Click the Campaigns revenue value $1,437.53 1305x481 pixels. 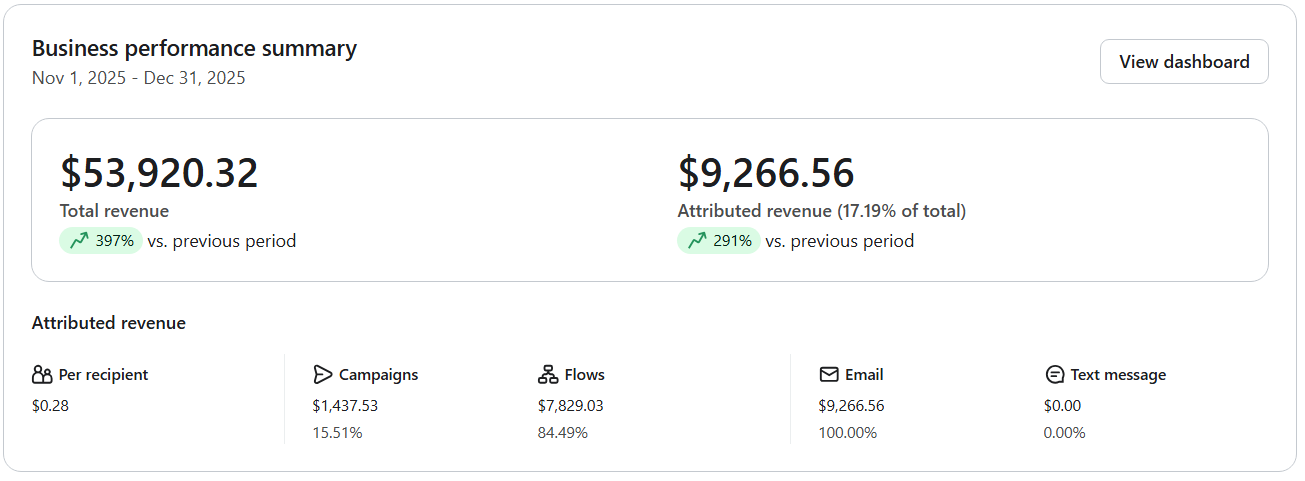point(345,406)
